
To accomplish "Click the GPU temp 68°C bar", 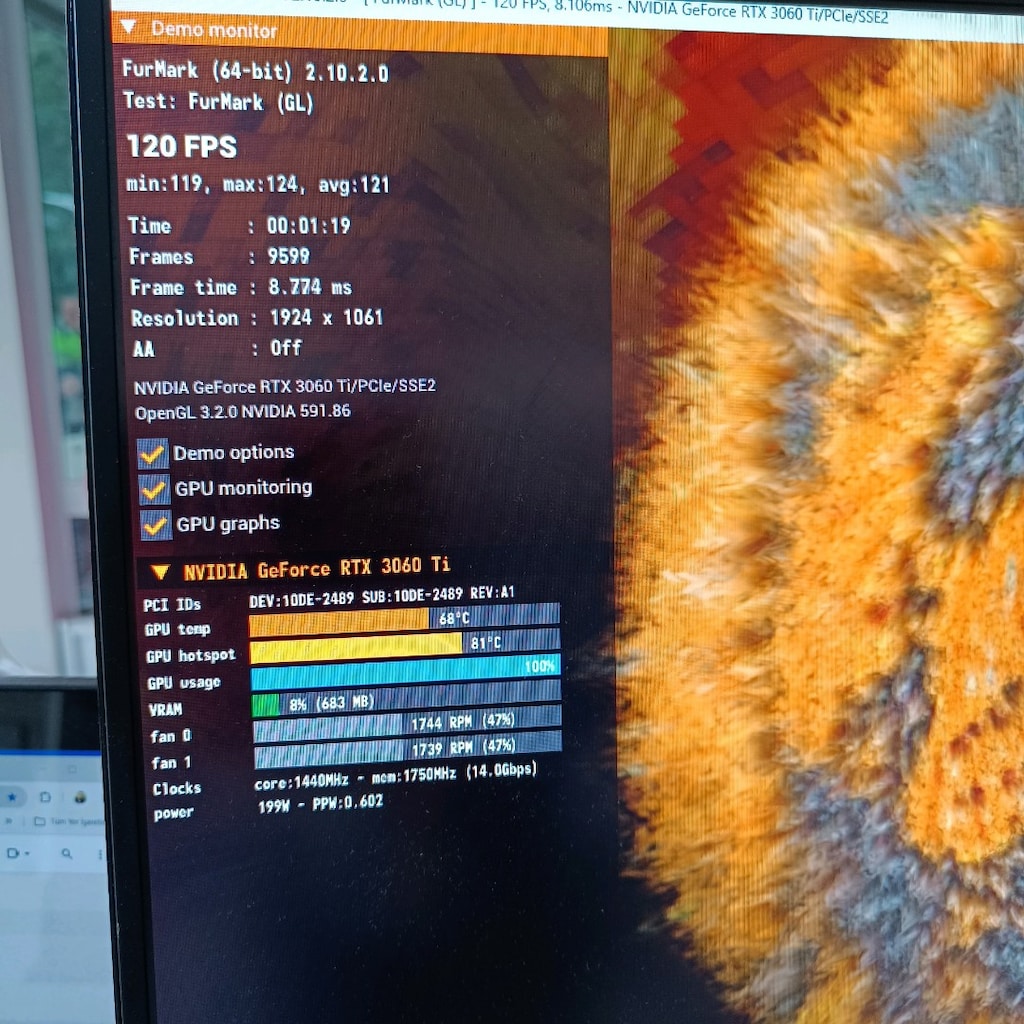I will (x=404, y=619).
